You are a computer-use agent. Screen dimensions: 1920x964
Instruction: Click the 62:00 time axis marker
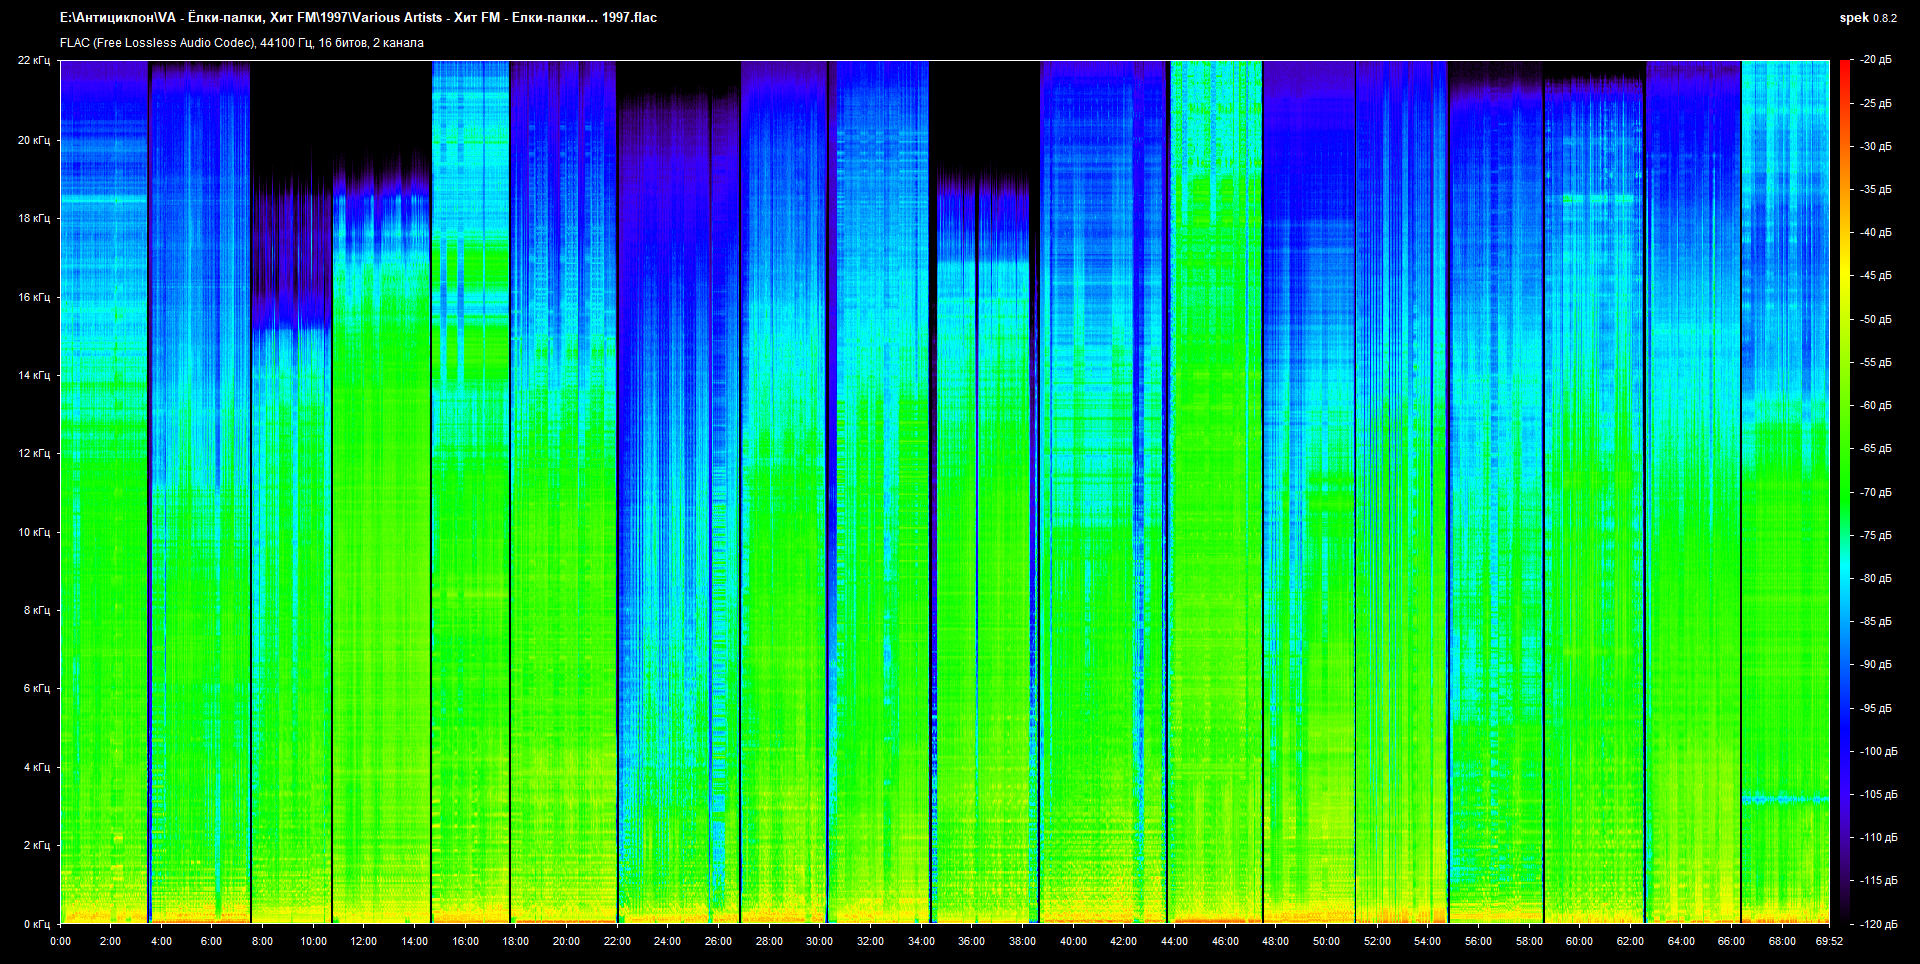coord(1630,941)
